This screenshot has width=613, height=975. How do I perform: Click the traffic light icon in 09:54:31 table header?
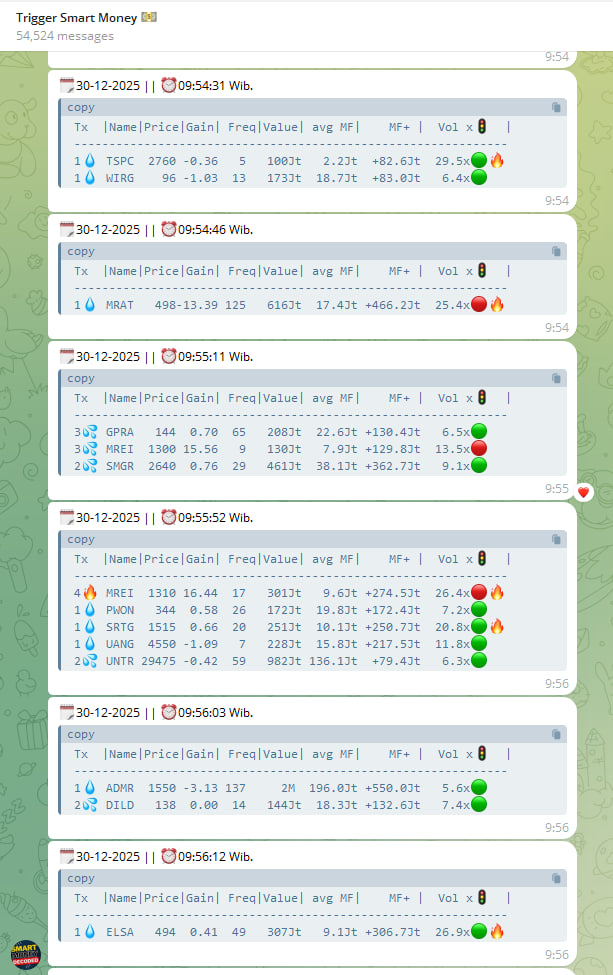482,126
